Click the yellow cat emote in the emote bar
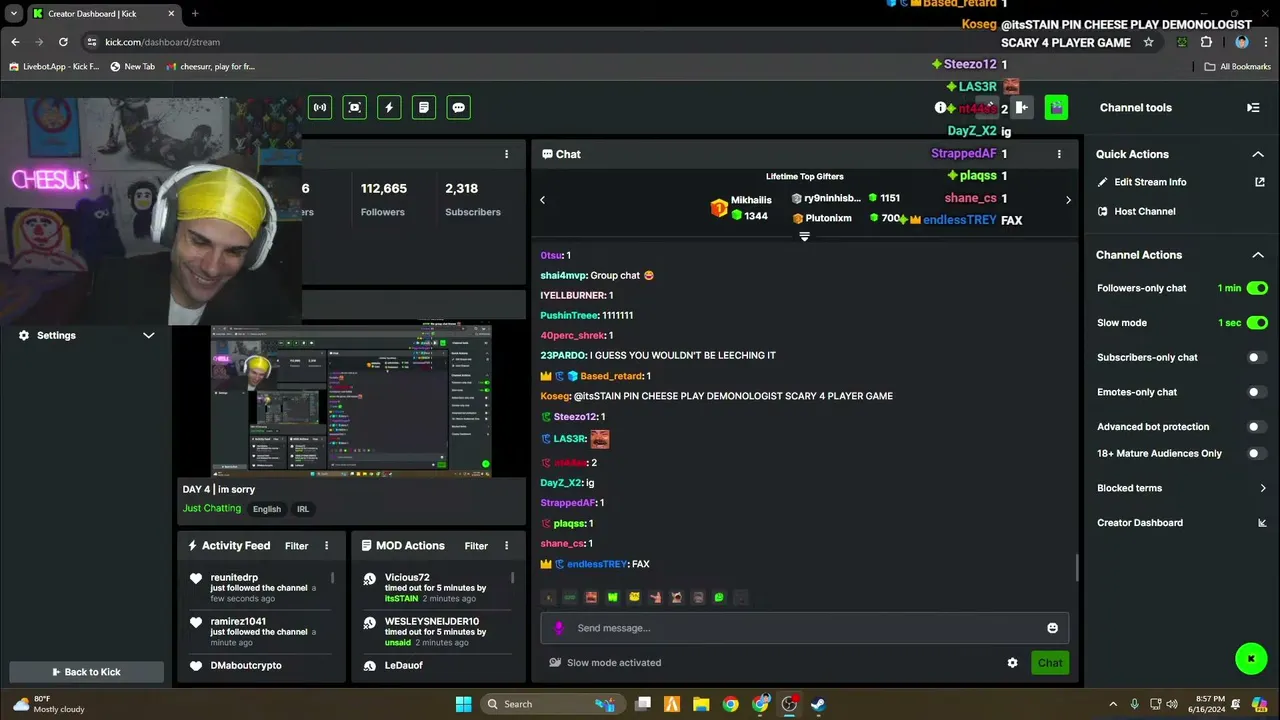 634,598
